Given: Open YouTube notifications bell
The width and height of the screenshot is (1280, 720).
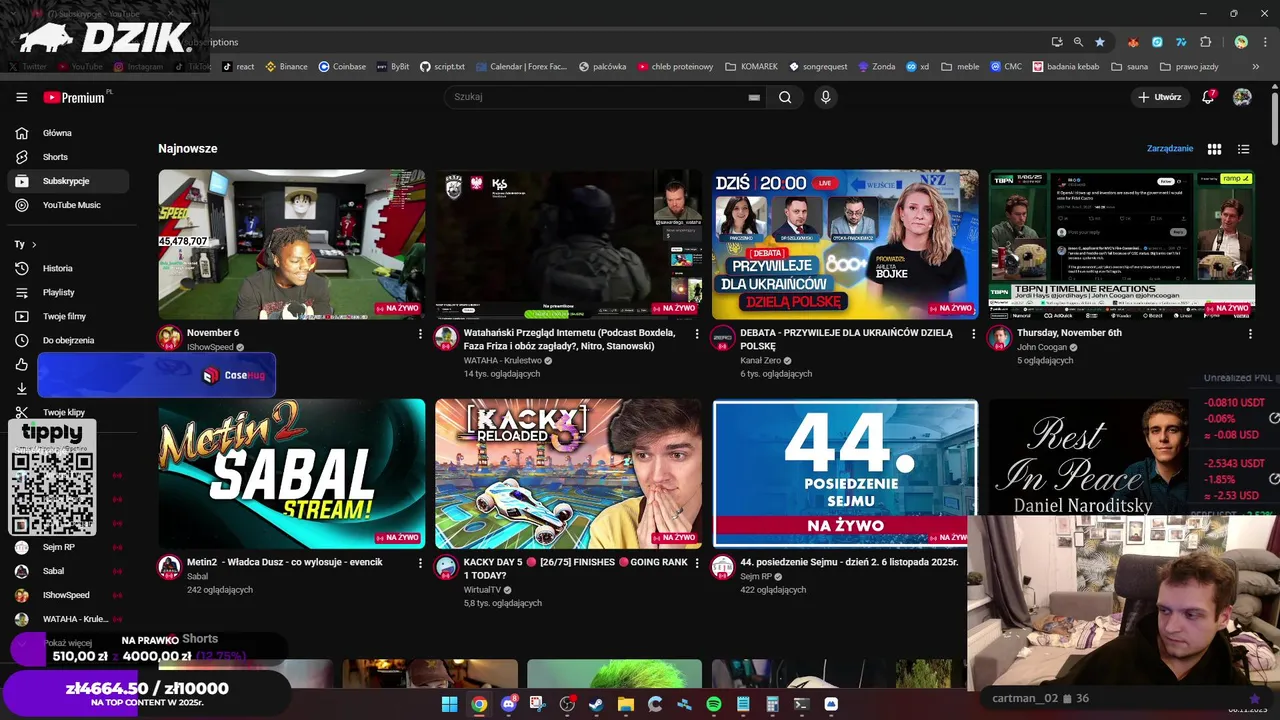Looking at the screenshot, I should (1208, 97).
